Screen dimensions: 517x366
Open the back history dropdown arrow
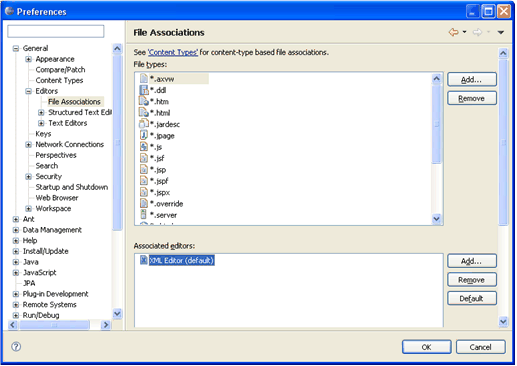pos(464,32)
